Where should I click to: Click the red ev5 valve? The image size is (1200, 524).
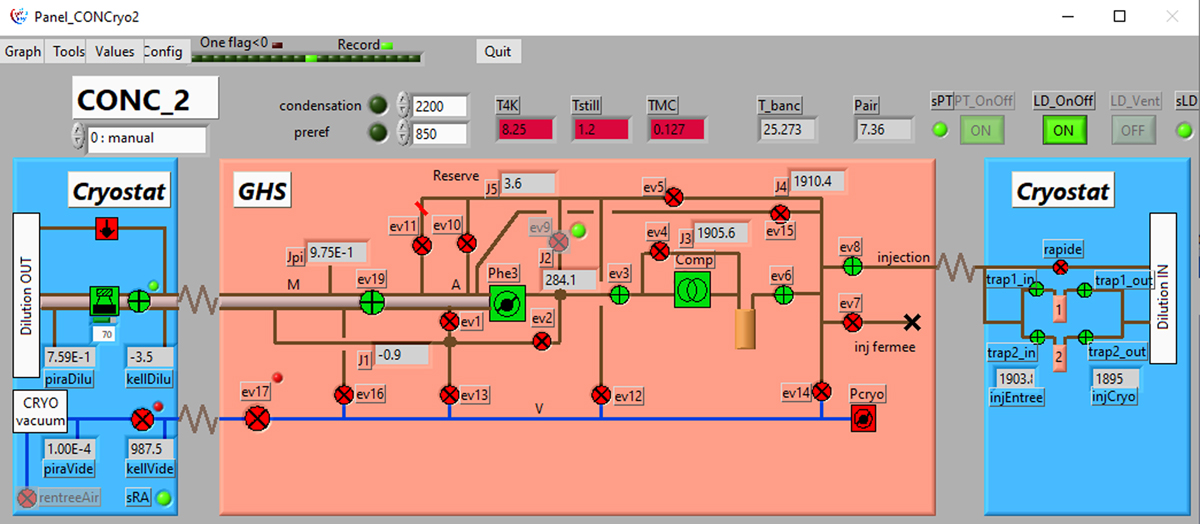tap(674, 196)
